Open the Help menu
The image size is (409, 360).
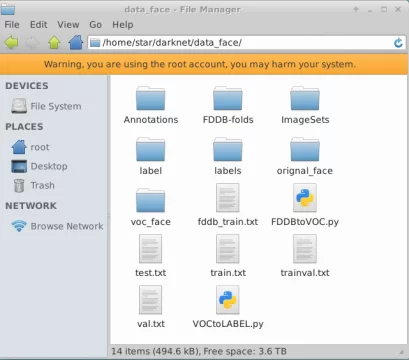tap(123, 25)
